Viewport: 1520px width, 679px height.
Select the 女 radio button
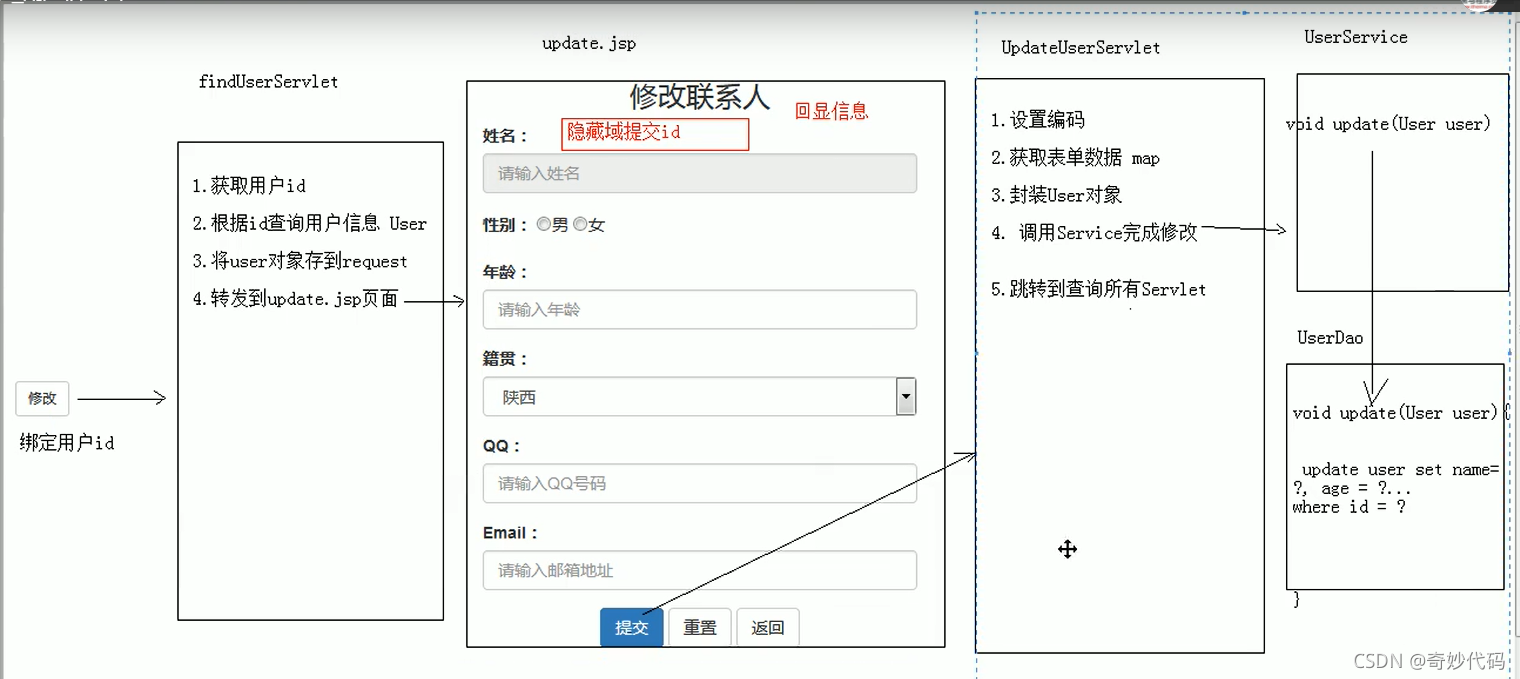point(580,225)
